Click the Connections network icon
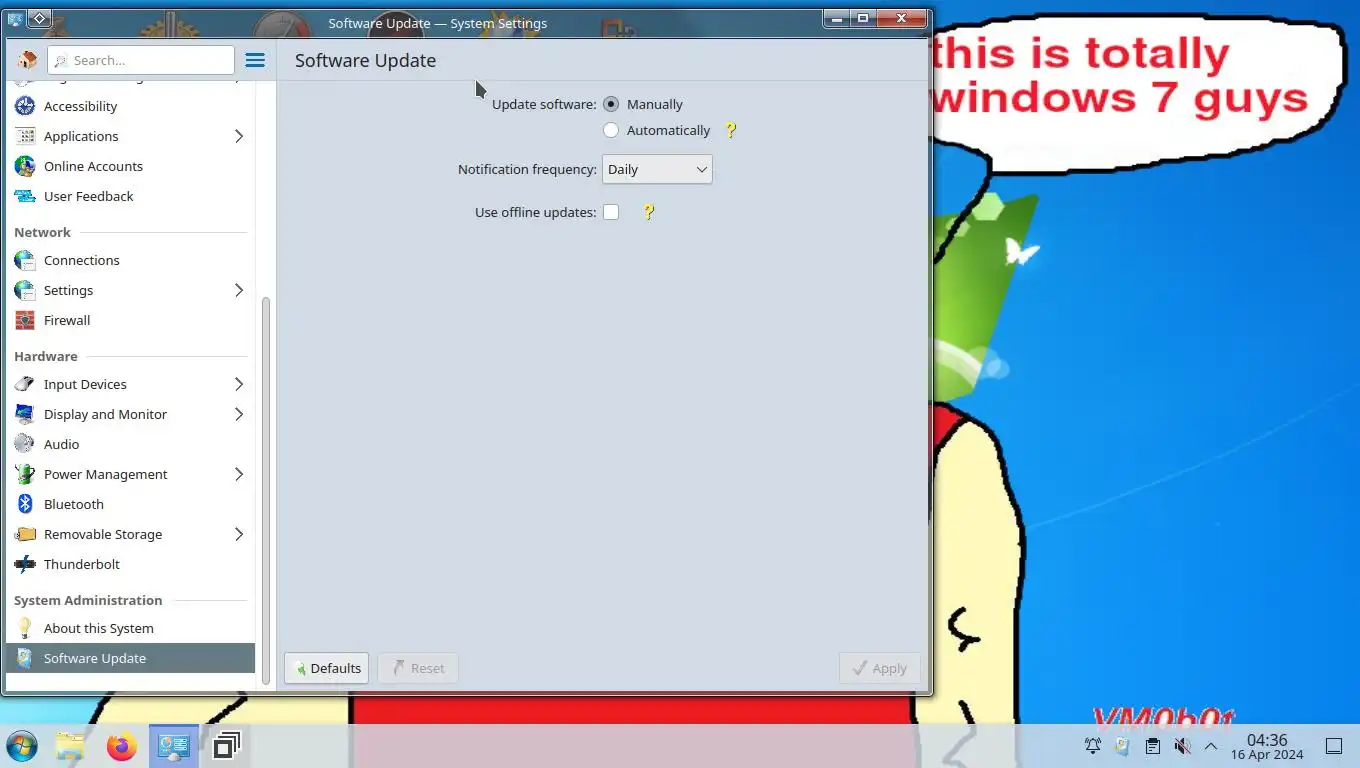The image size is (1360, 768). pos(25,260)
